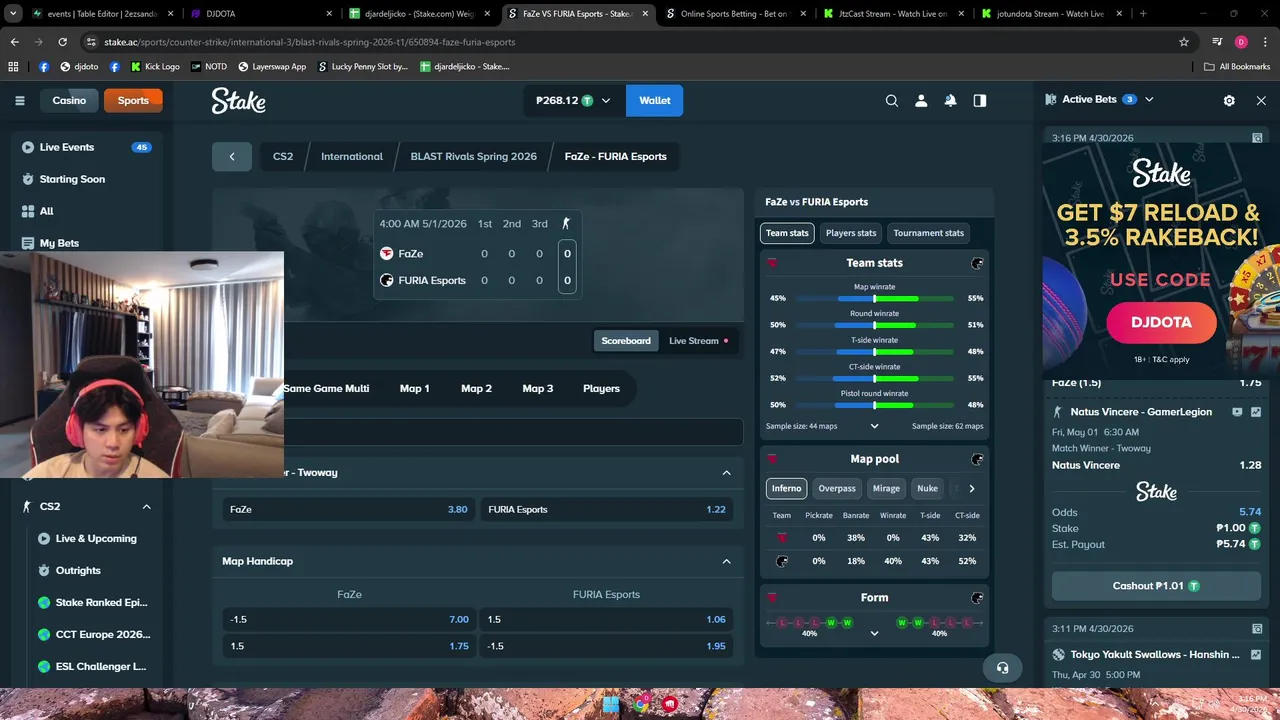The height and width of the screenshot is (720, 1280).
Task: Close the Active Bets panel
Action: (1261, 100)
